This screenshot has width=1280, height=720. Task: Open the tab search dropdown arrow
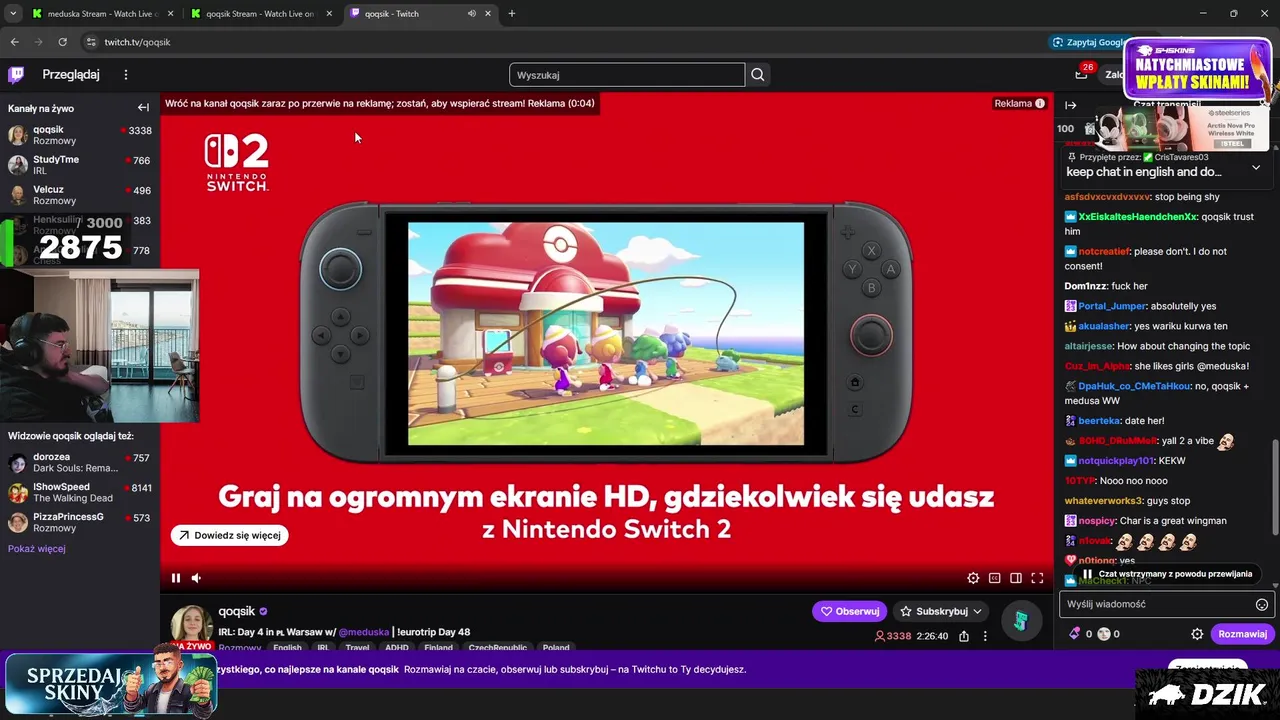[13, 14]
